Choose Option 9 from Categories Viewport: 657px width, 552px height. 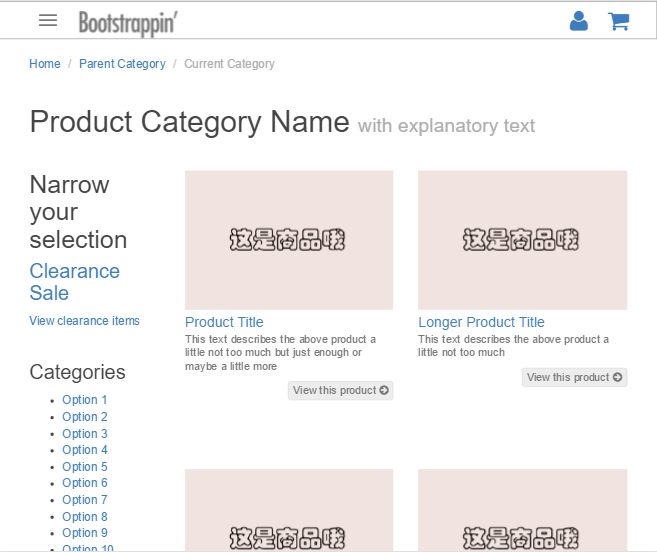tap(85, 533)
